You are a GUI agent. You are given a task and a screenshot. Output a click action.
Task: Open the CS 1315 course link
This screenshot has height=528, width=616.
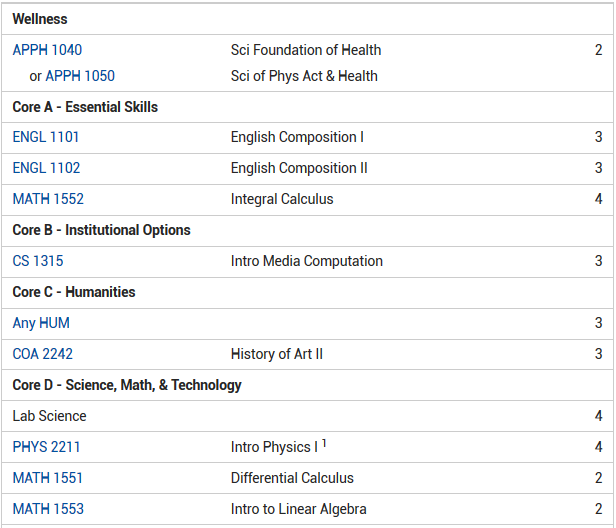click(38, 261)
